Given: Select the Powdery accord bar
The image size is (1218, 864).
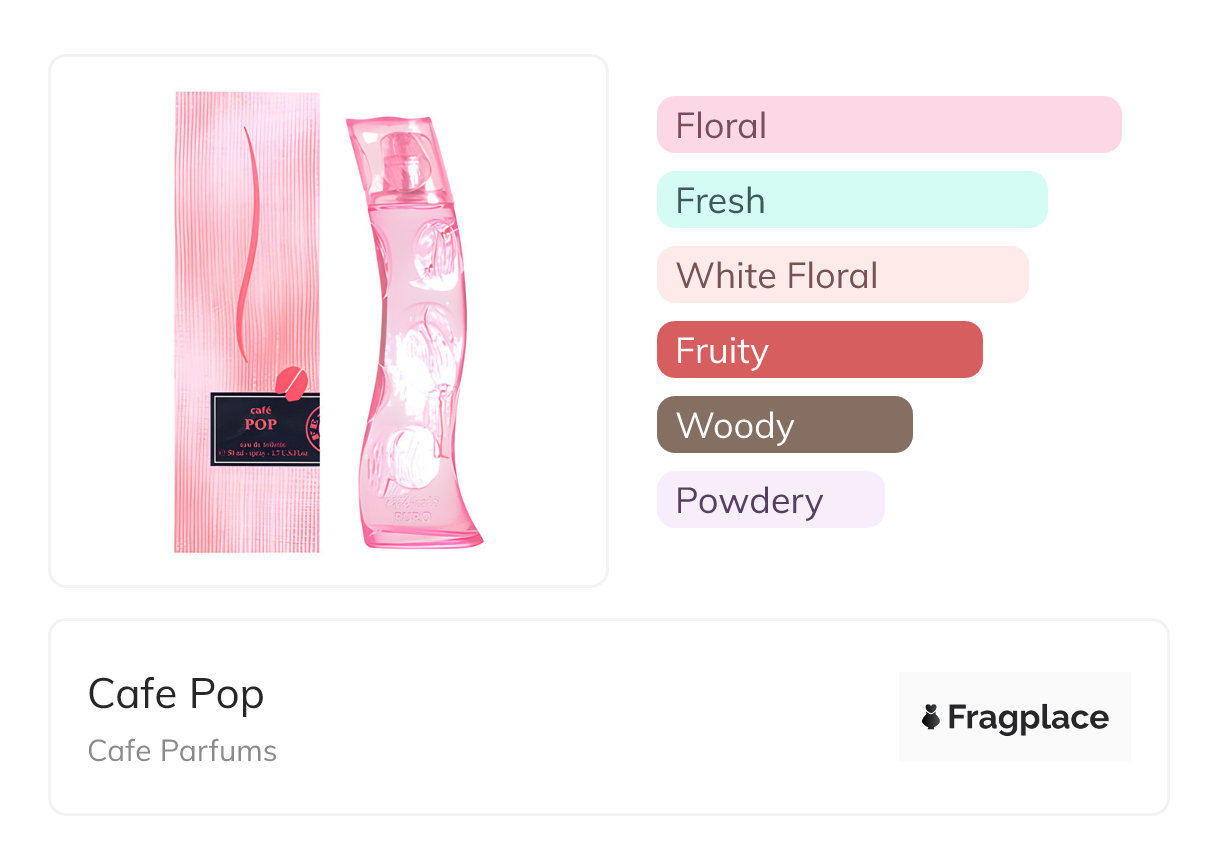Looking at the screenshot, I should [x=770, y=500].
